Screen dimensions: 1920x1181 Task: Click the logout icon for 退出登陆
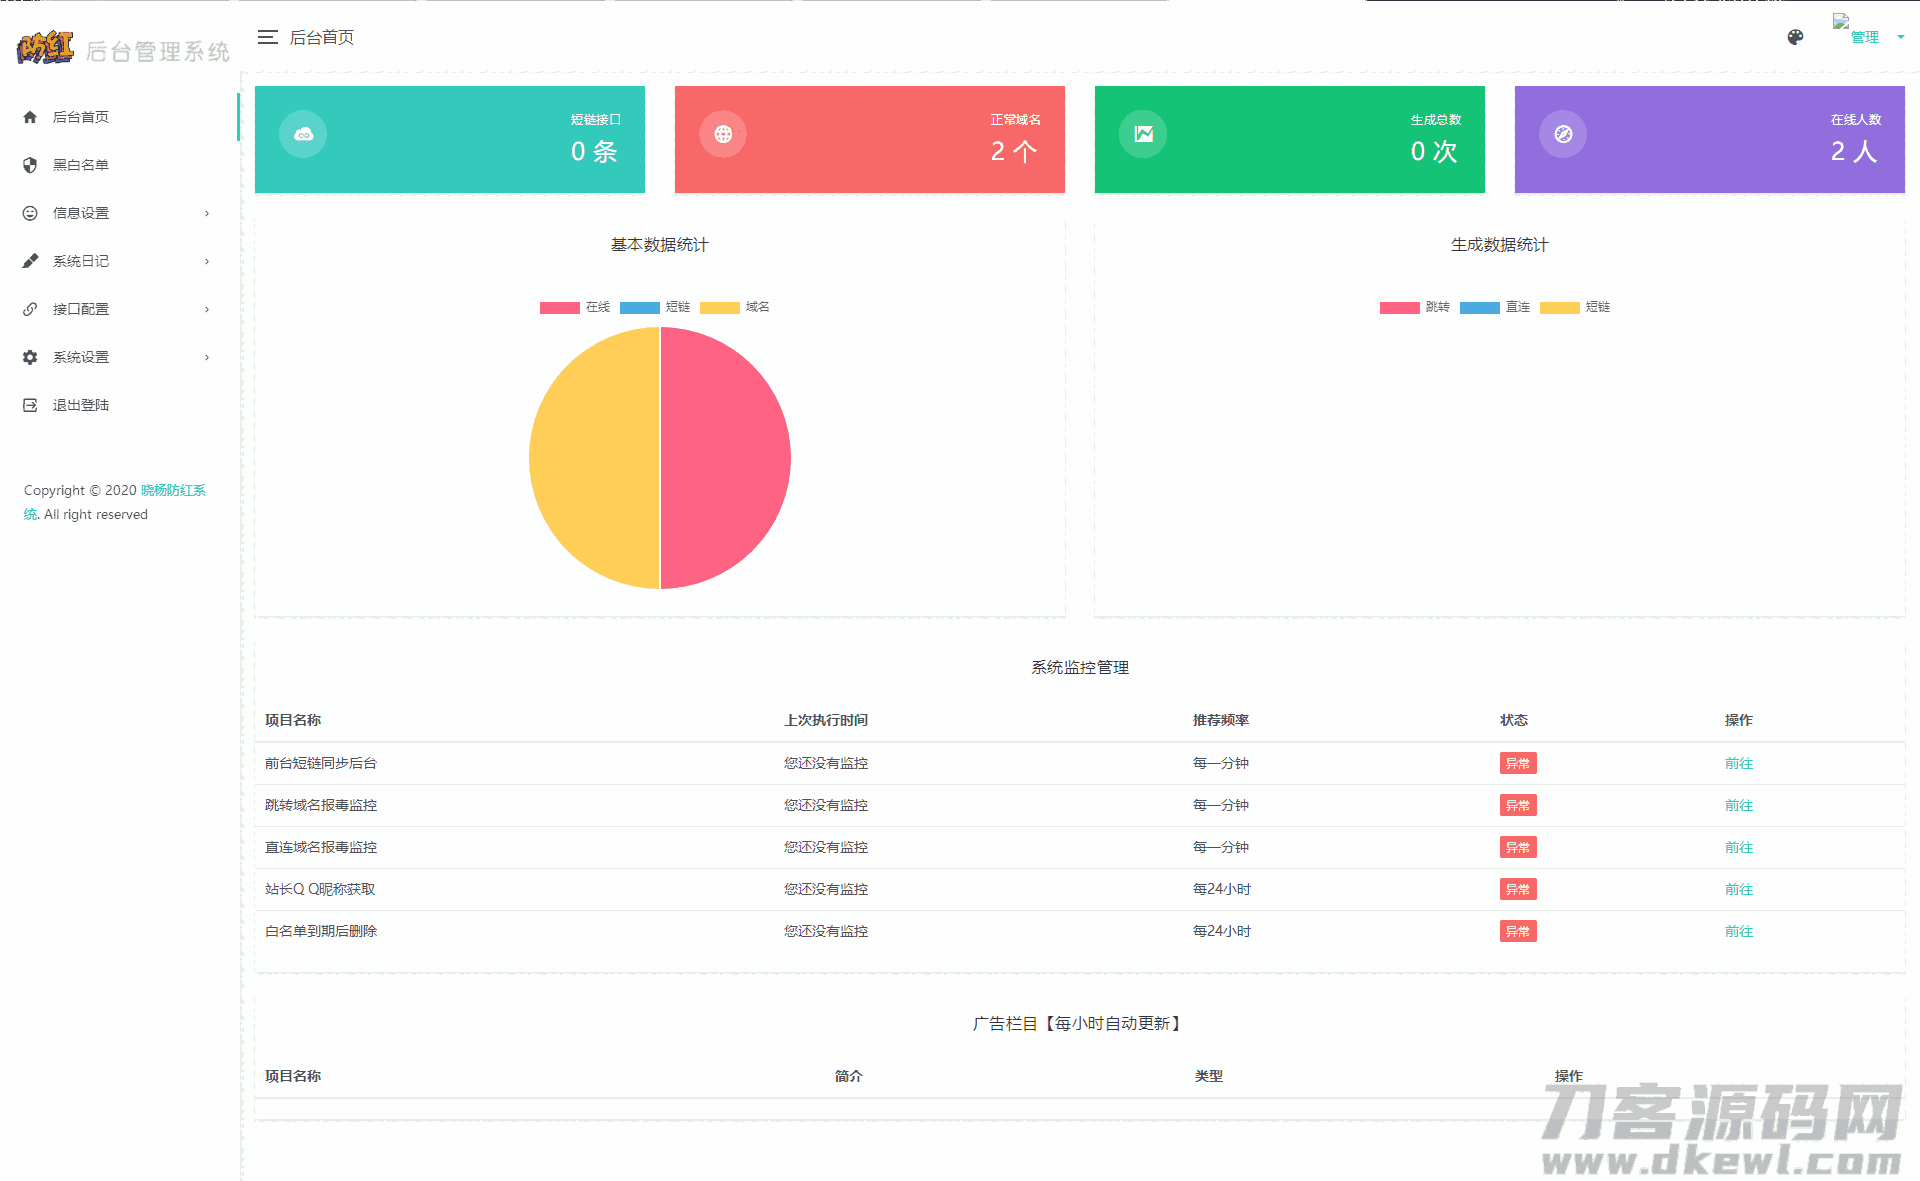[30, 405]
